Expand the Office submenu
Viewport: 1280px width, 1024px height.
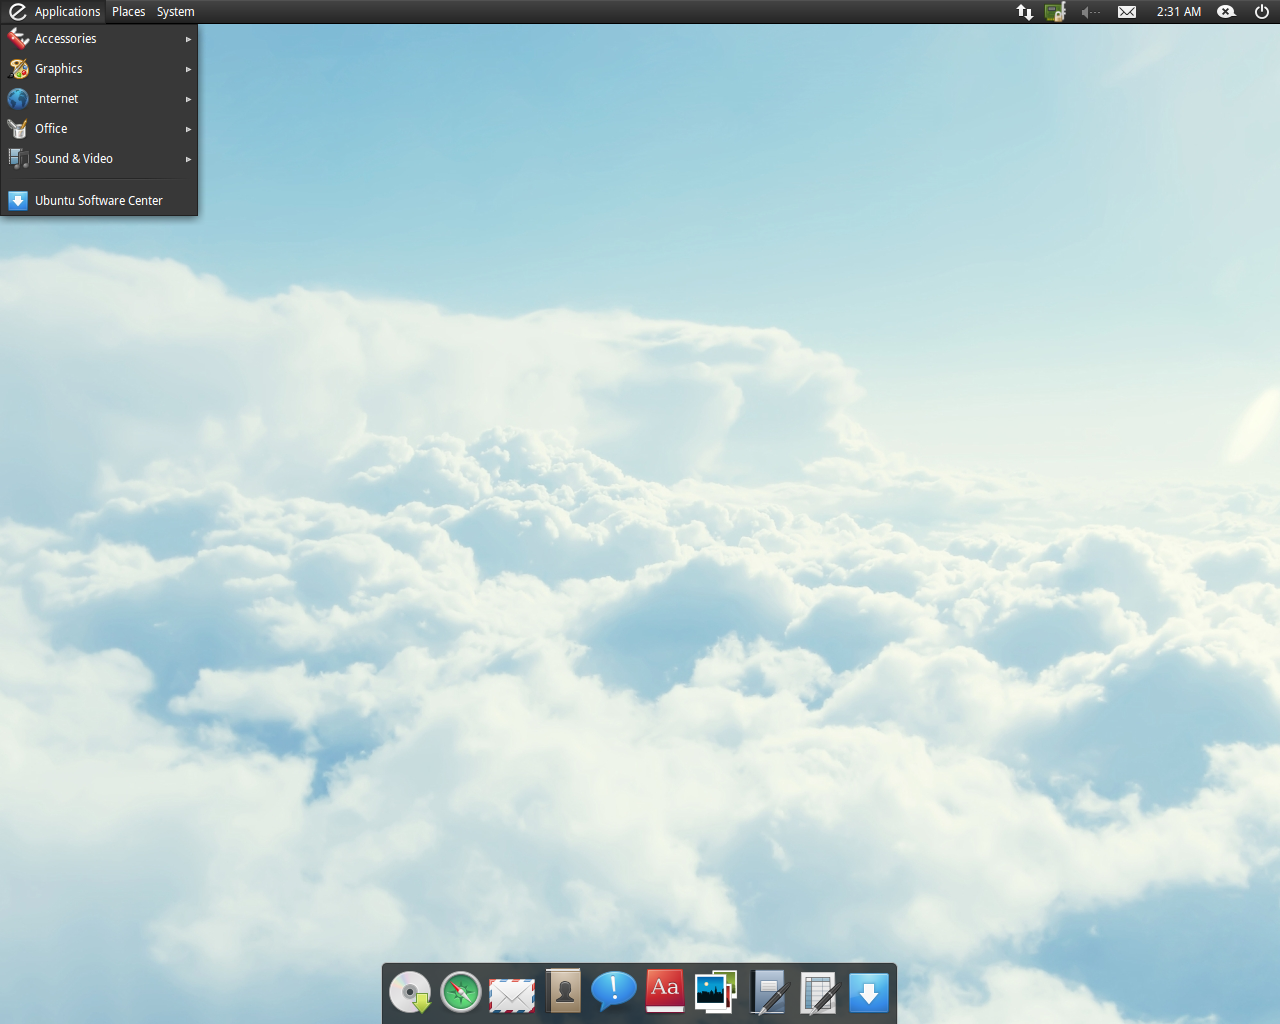[x=99, y=129]
